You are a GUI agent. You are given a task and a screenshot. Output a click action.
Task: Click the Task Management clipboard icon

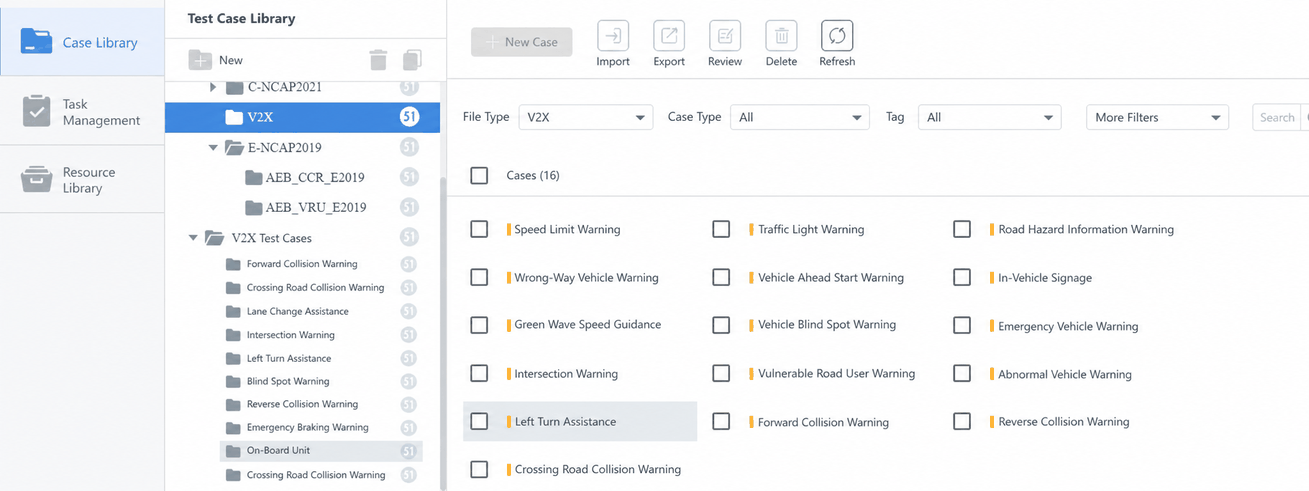[37, 111]
